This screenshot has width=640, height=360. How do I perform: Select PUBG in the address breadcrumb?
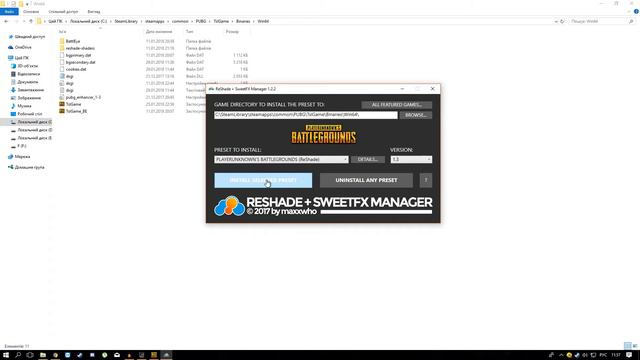click(201, 21)
